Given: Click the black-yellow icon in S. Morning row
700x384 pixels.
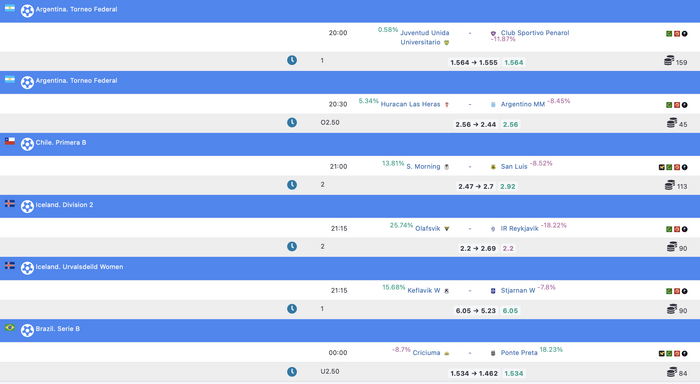Looking at the screenshot, I should 662,167.
